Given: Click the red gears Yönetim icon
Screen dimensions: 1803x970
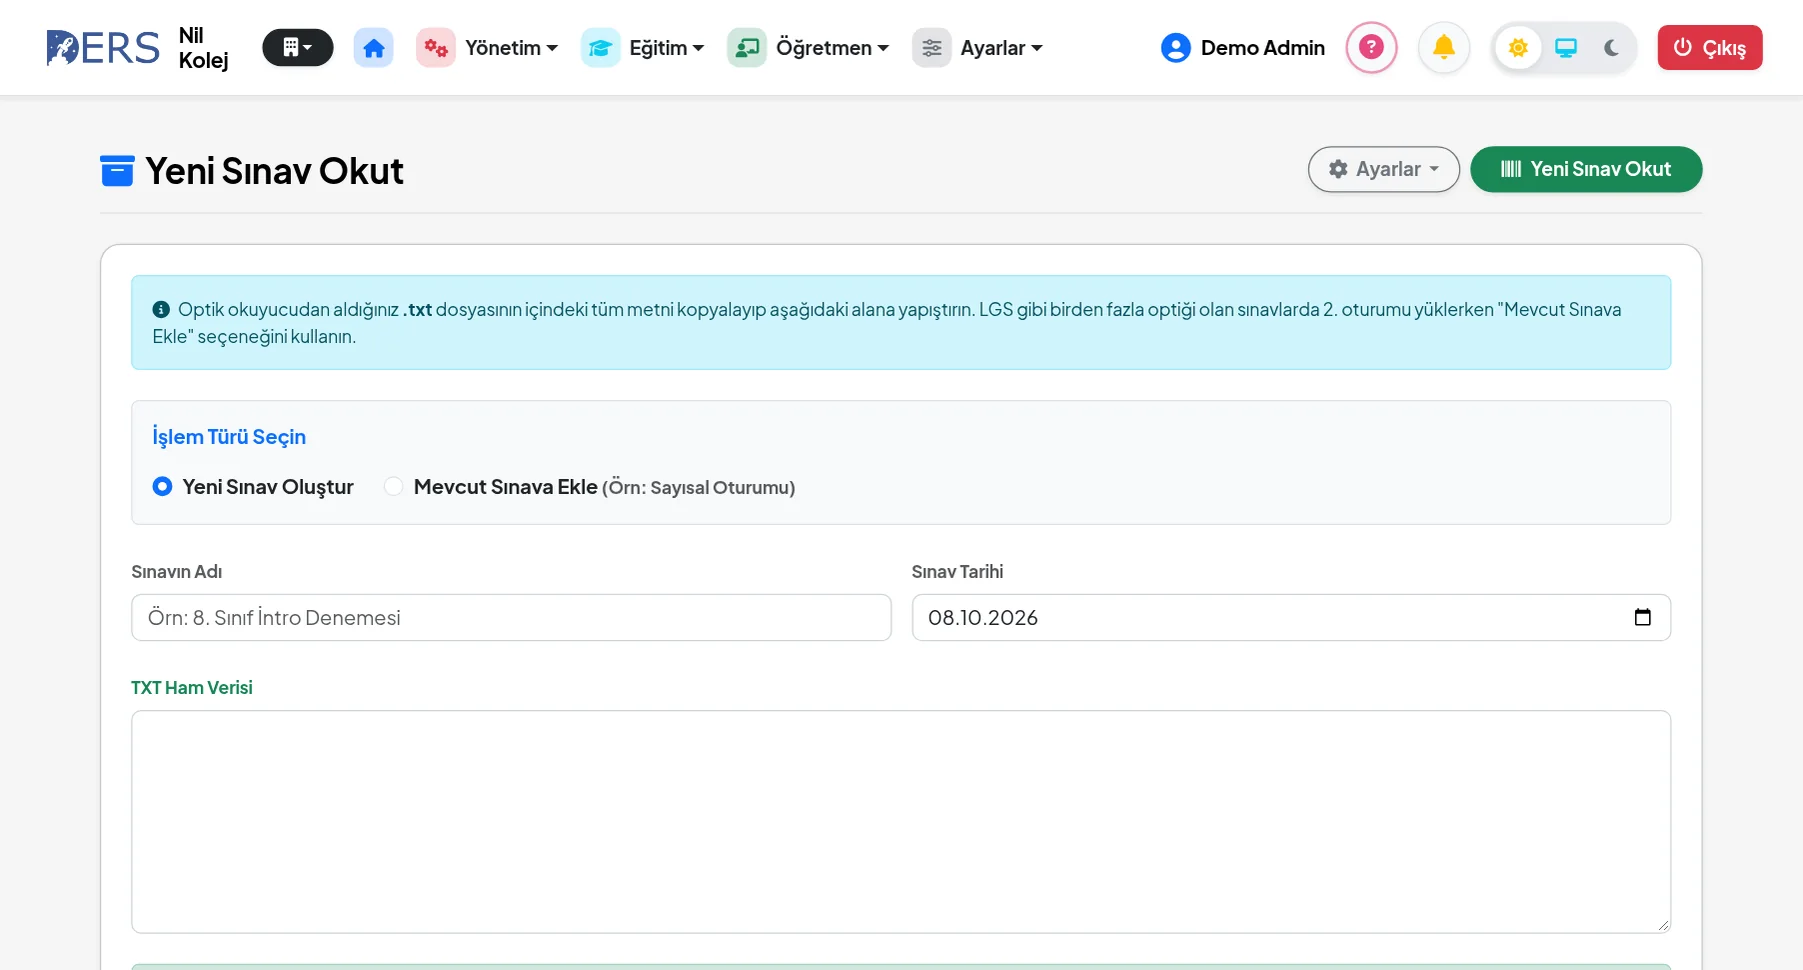Looking at the screenshot, I should tap(436, 48).
